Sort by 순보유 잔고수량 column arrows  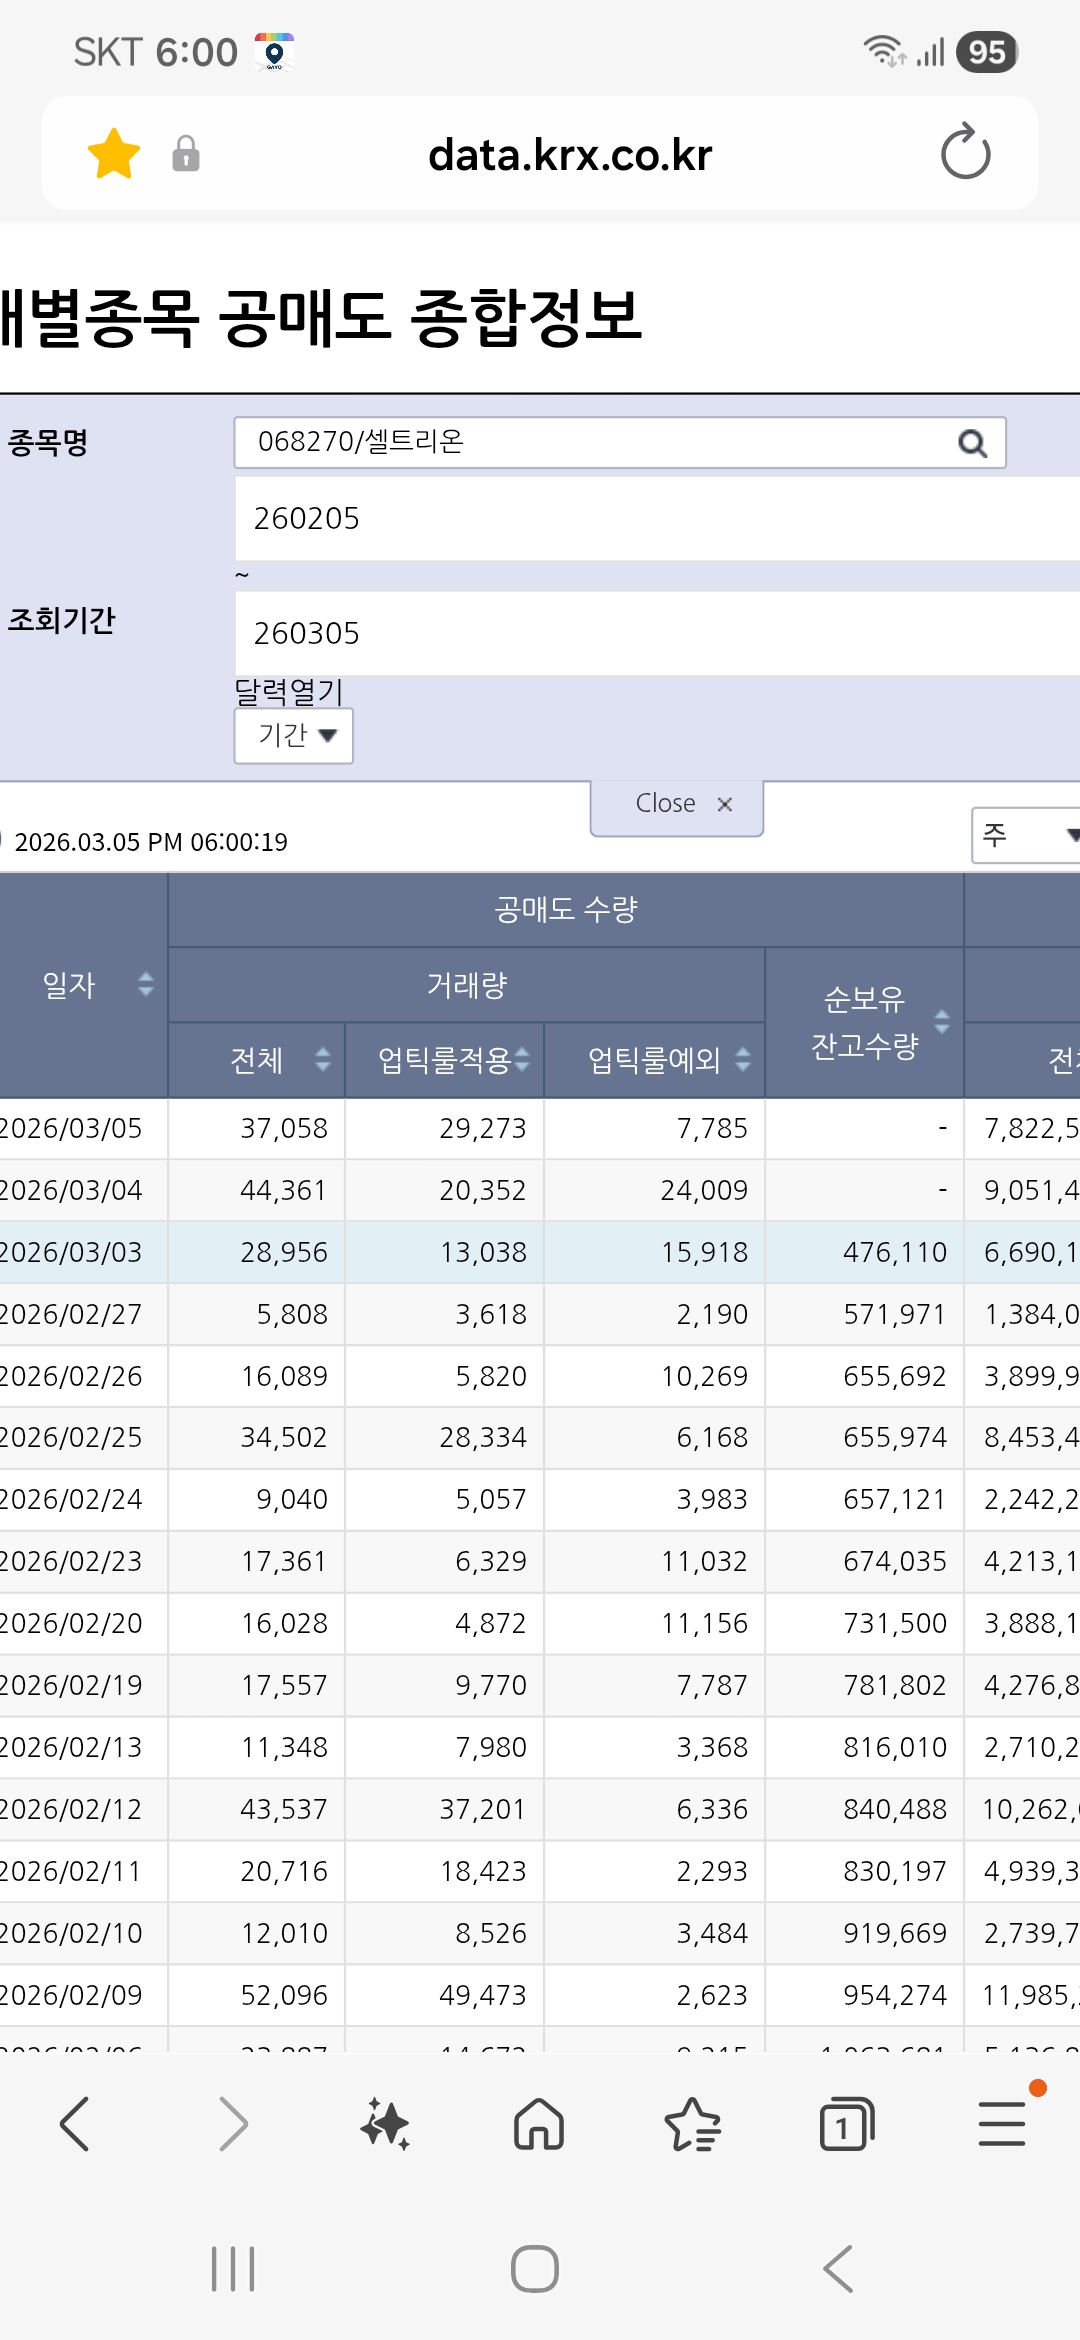coord(942,1022)
